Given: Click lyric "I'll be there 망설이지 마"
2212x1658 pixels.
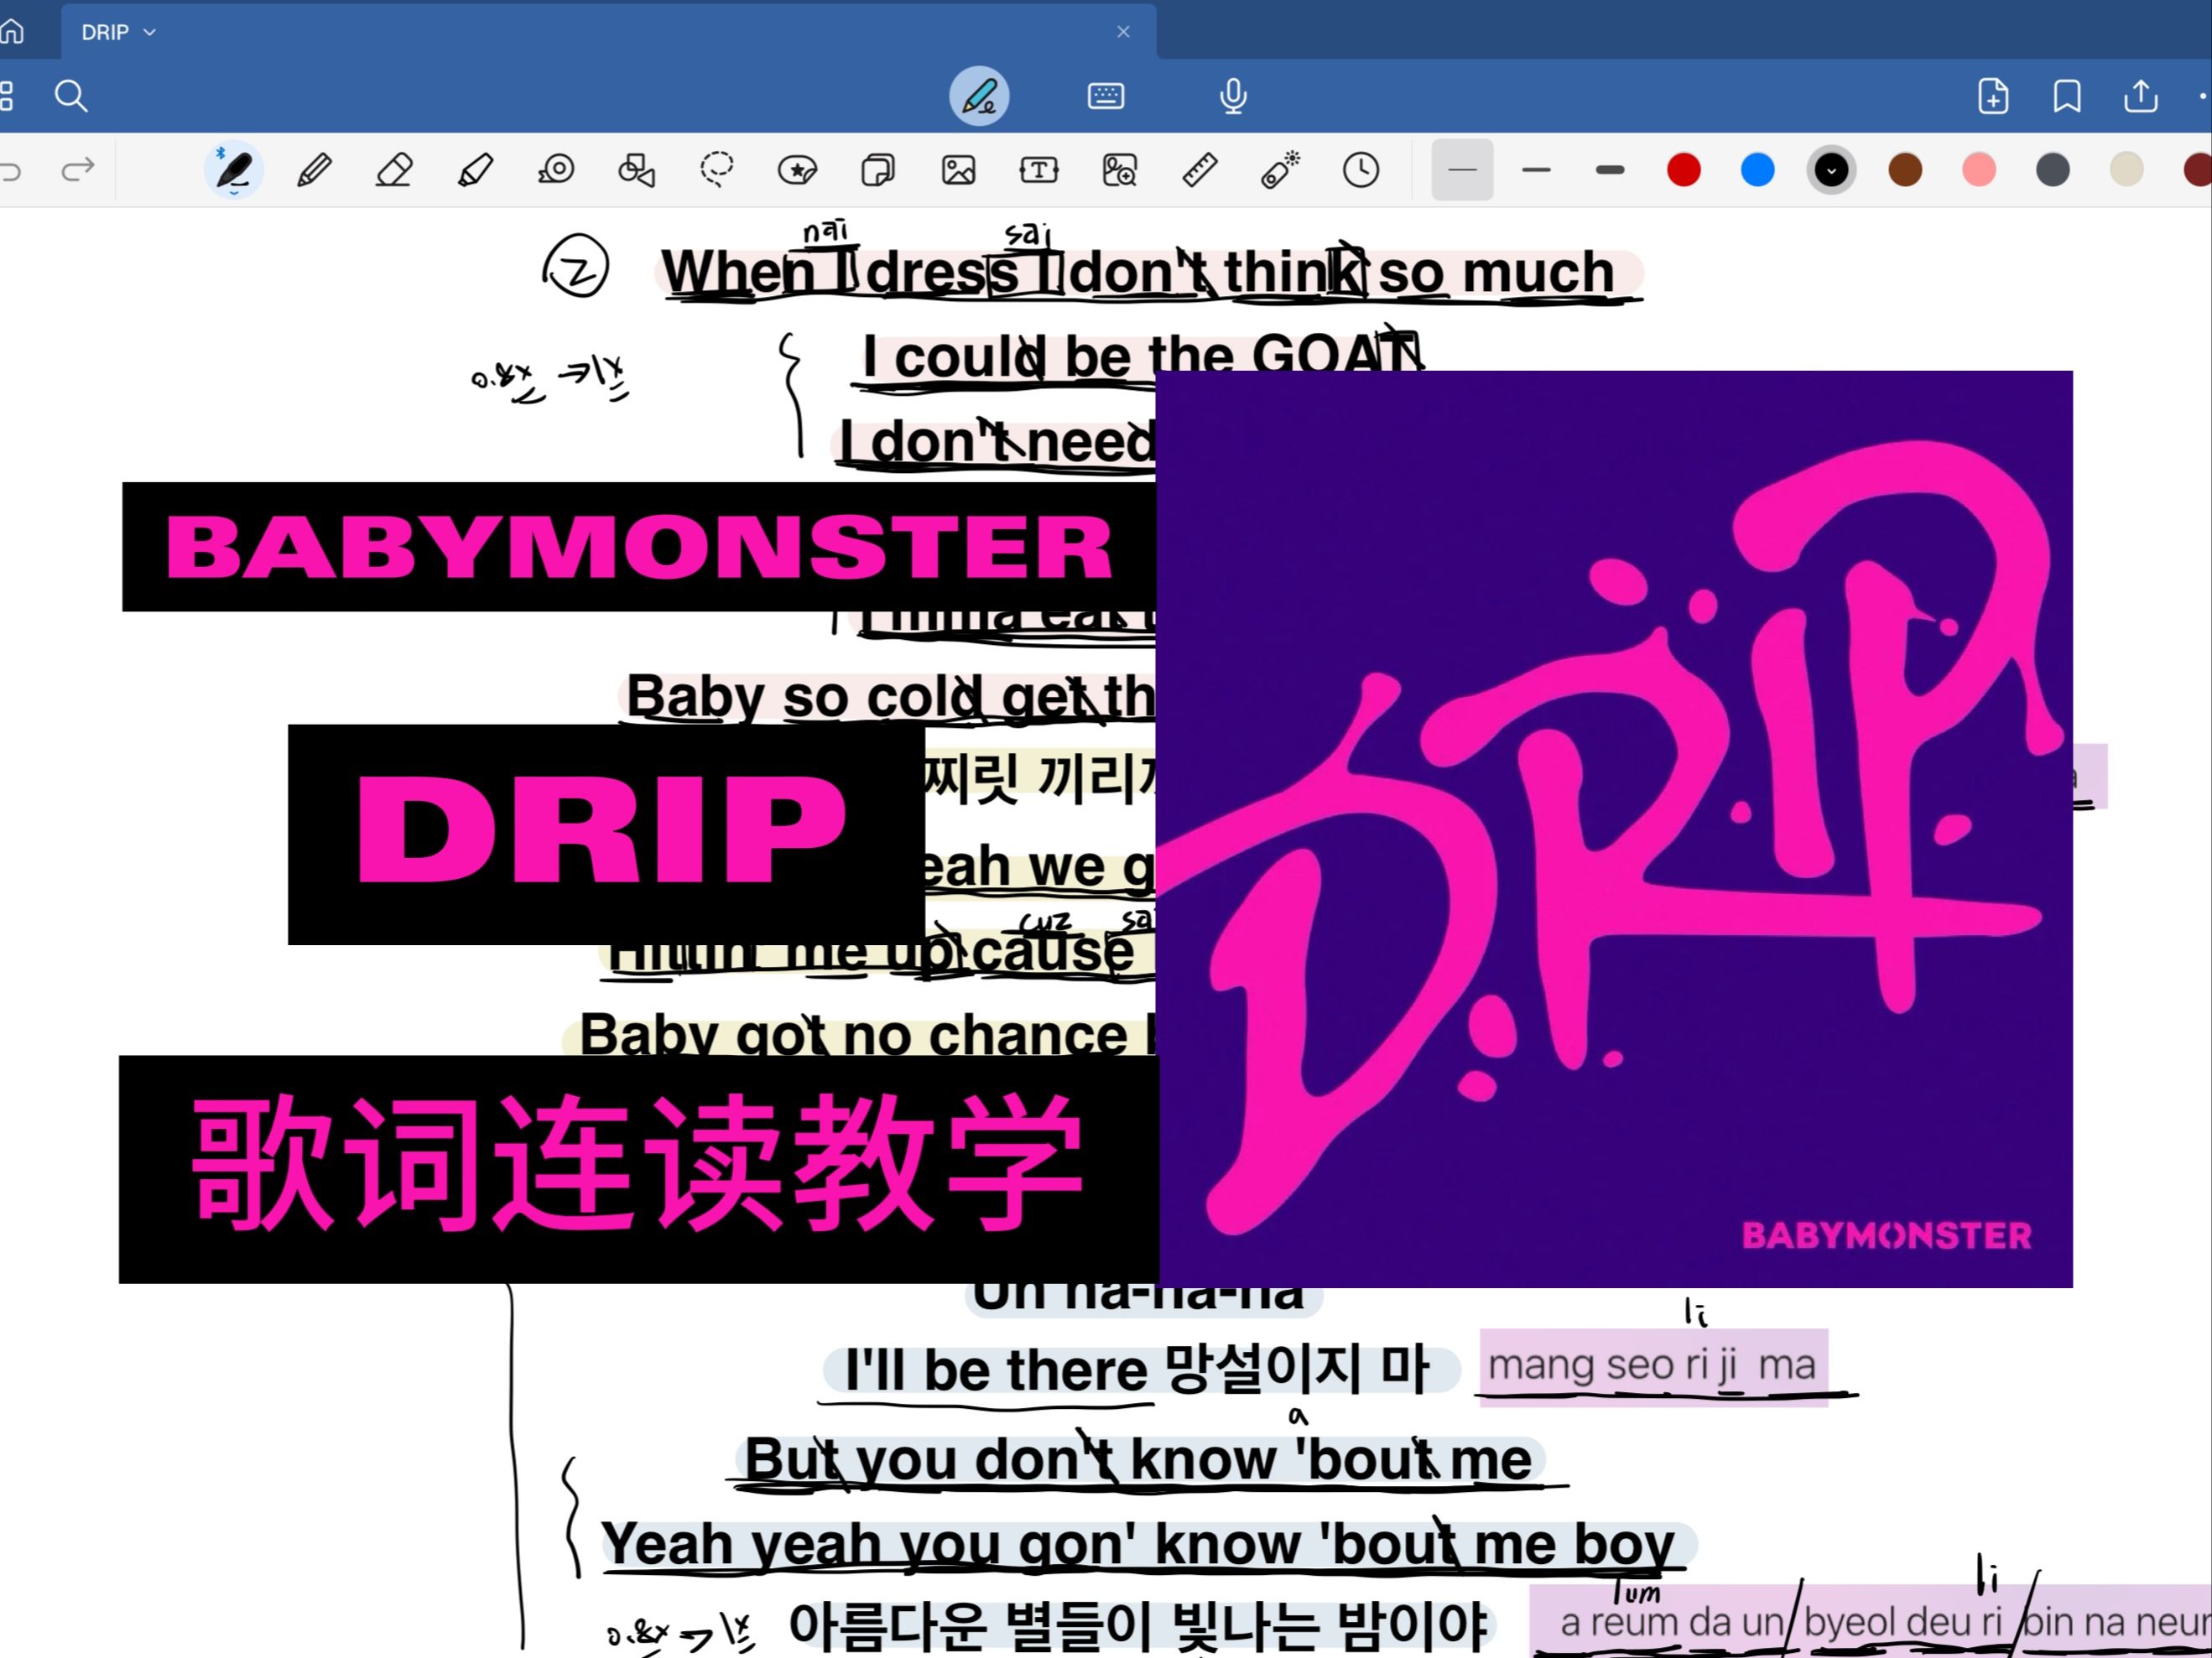Looking at the screenshot, I should click(1138, 1369).
